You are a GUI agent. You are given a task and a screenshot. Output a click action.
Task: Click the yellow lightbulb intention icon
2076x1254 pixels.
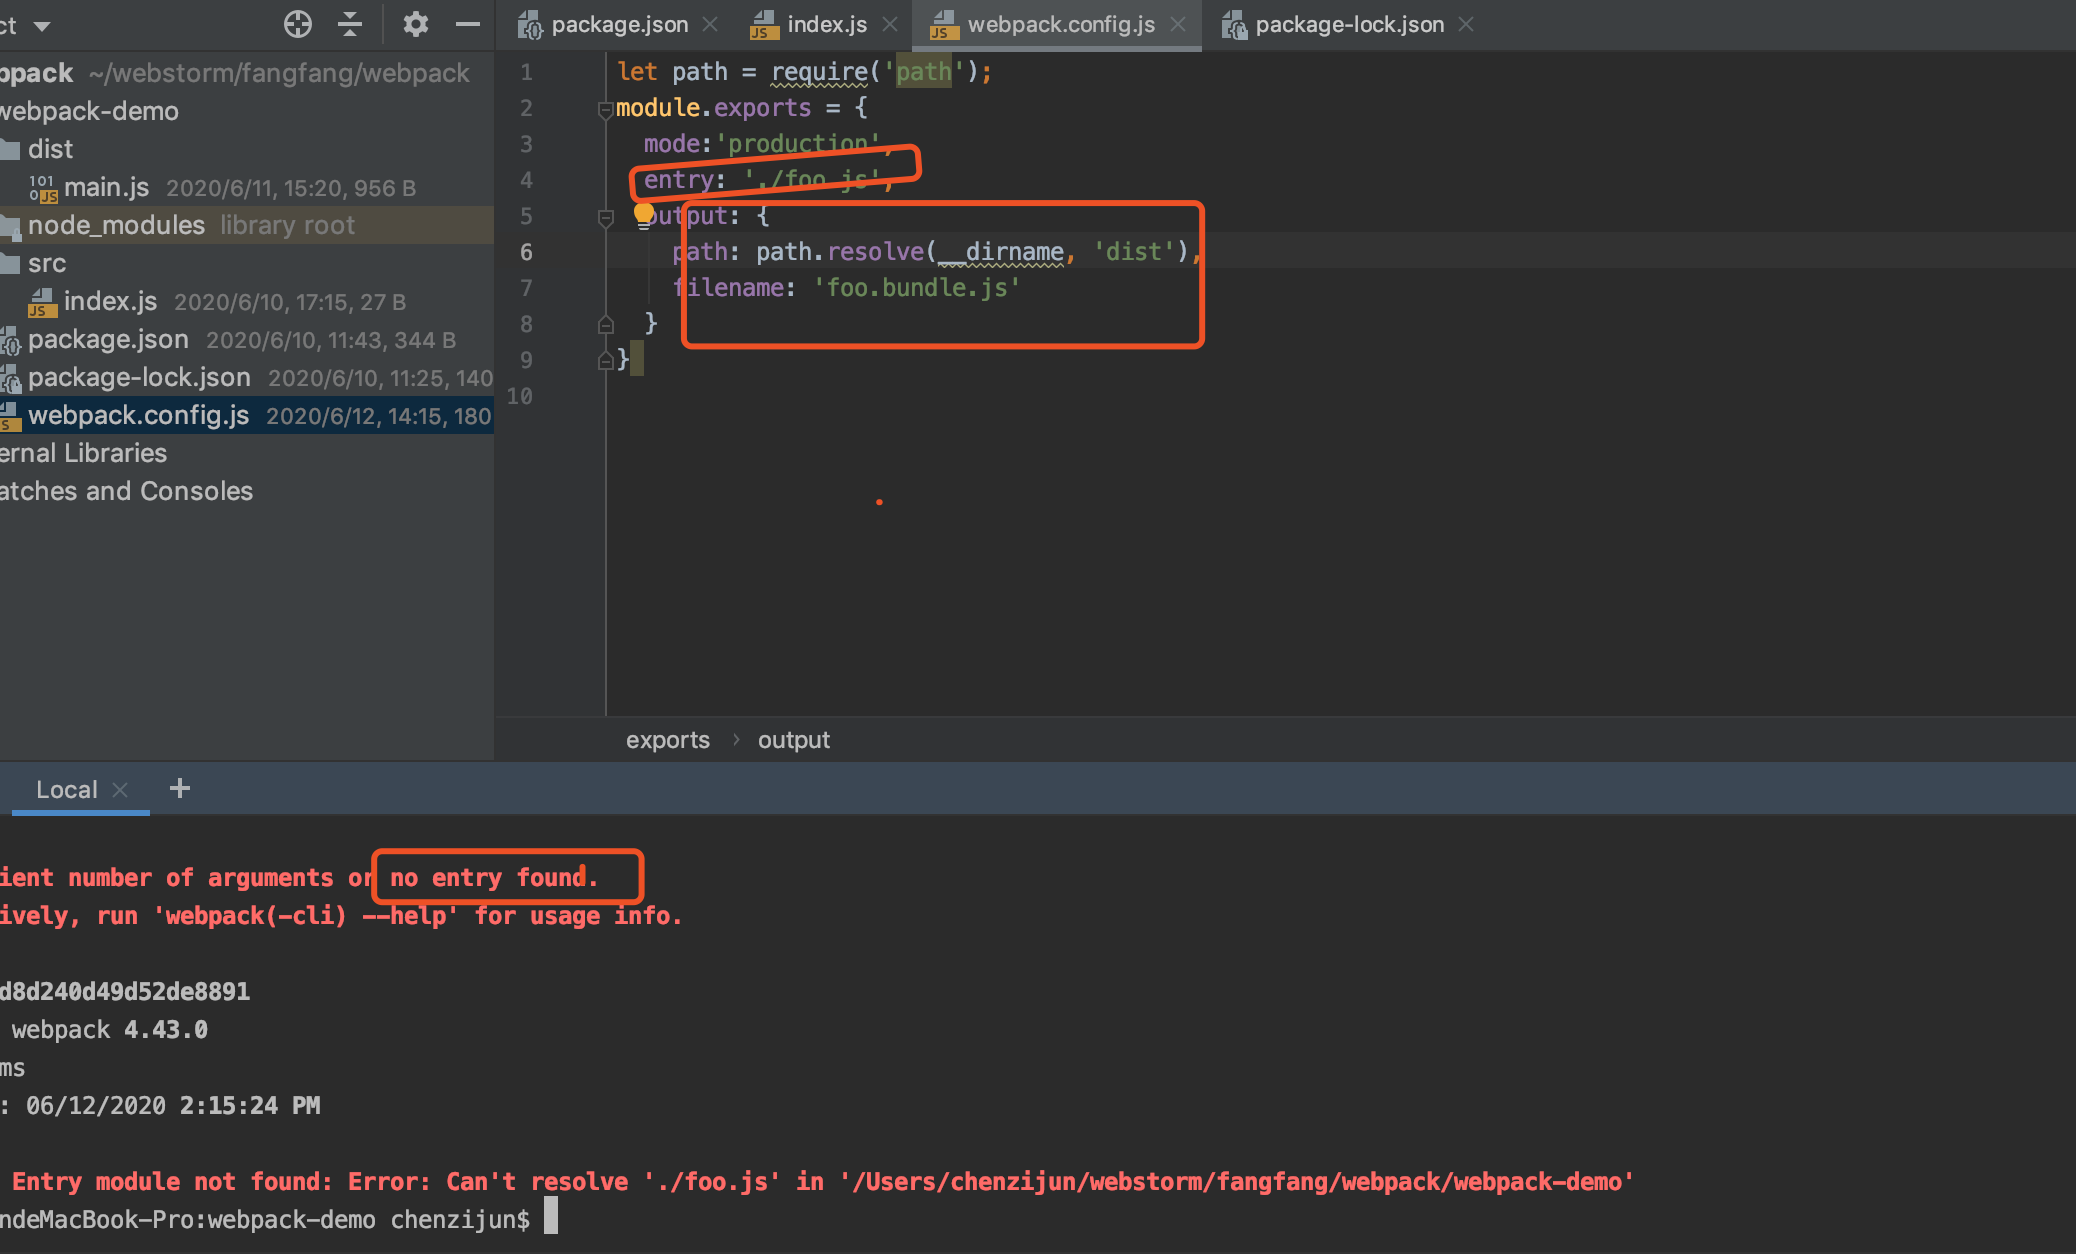point(644,214)
